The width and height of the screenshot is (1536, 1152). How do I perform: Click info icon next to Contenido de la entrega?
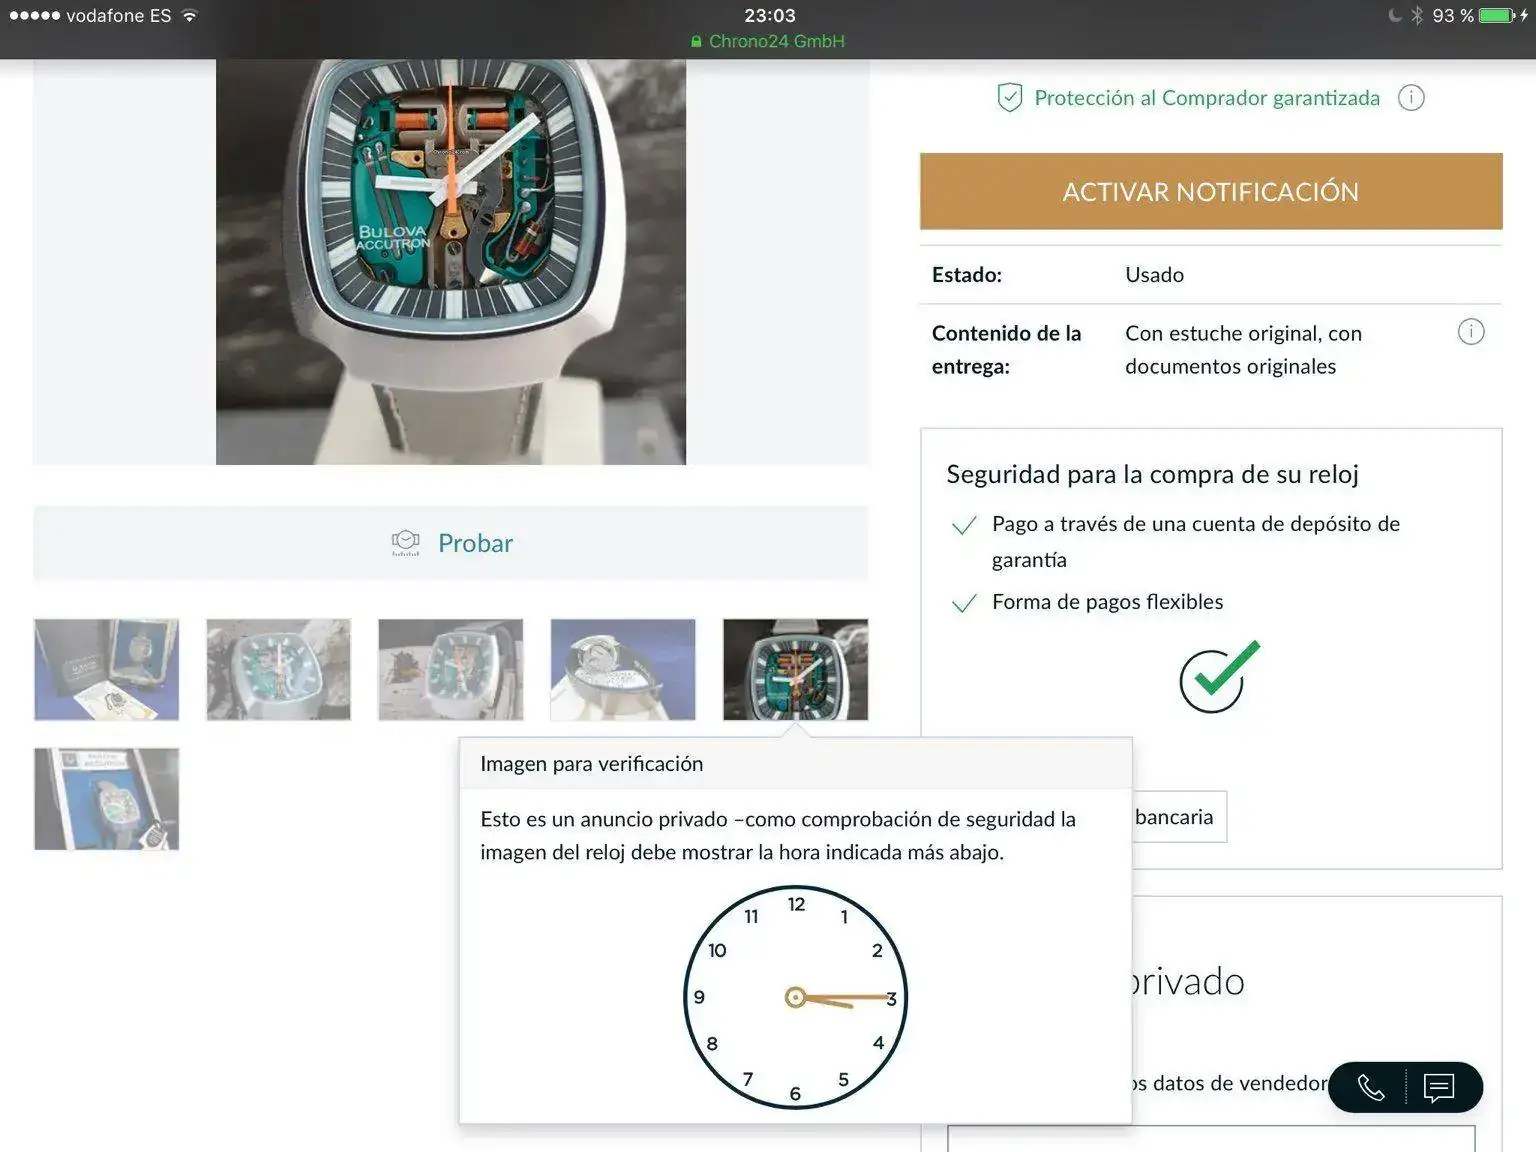1470,332
